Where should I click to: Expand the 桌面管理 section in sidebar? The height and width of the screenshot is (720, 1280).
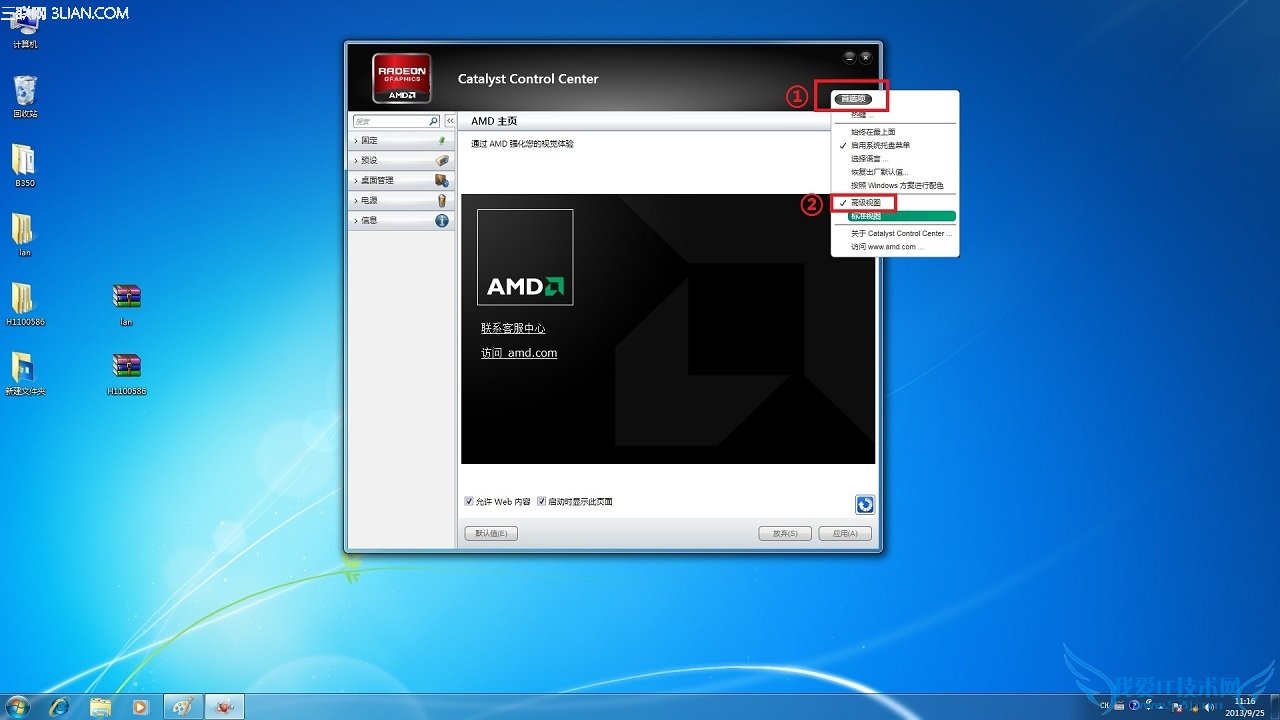pyautogui.click(x=377, y=180)
